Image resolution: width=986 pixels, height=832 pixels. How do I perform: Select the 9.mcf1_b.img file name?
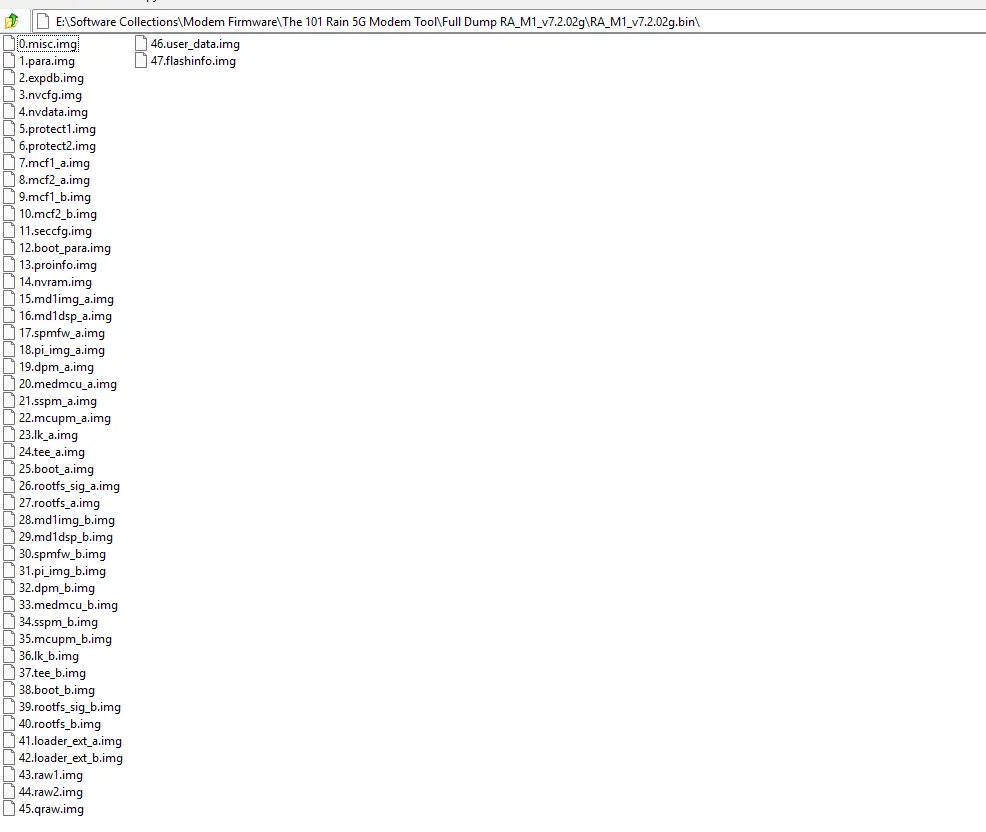(x=55, y=197)
